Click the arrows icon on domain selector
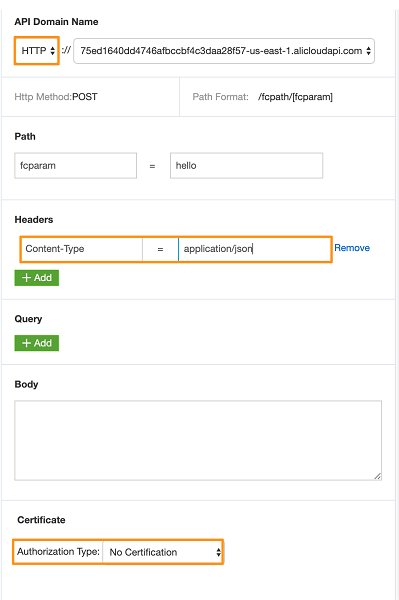 pos(368,51)
